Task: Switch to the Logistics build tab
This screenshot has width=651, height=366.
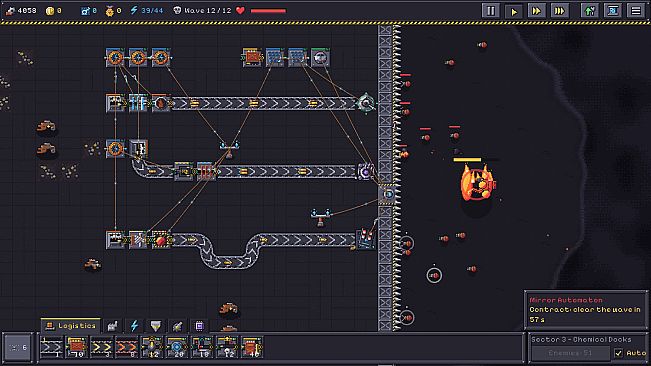Action: click(x=71, y=326)
